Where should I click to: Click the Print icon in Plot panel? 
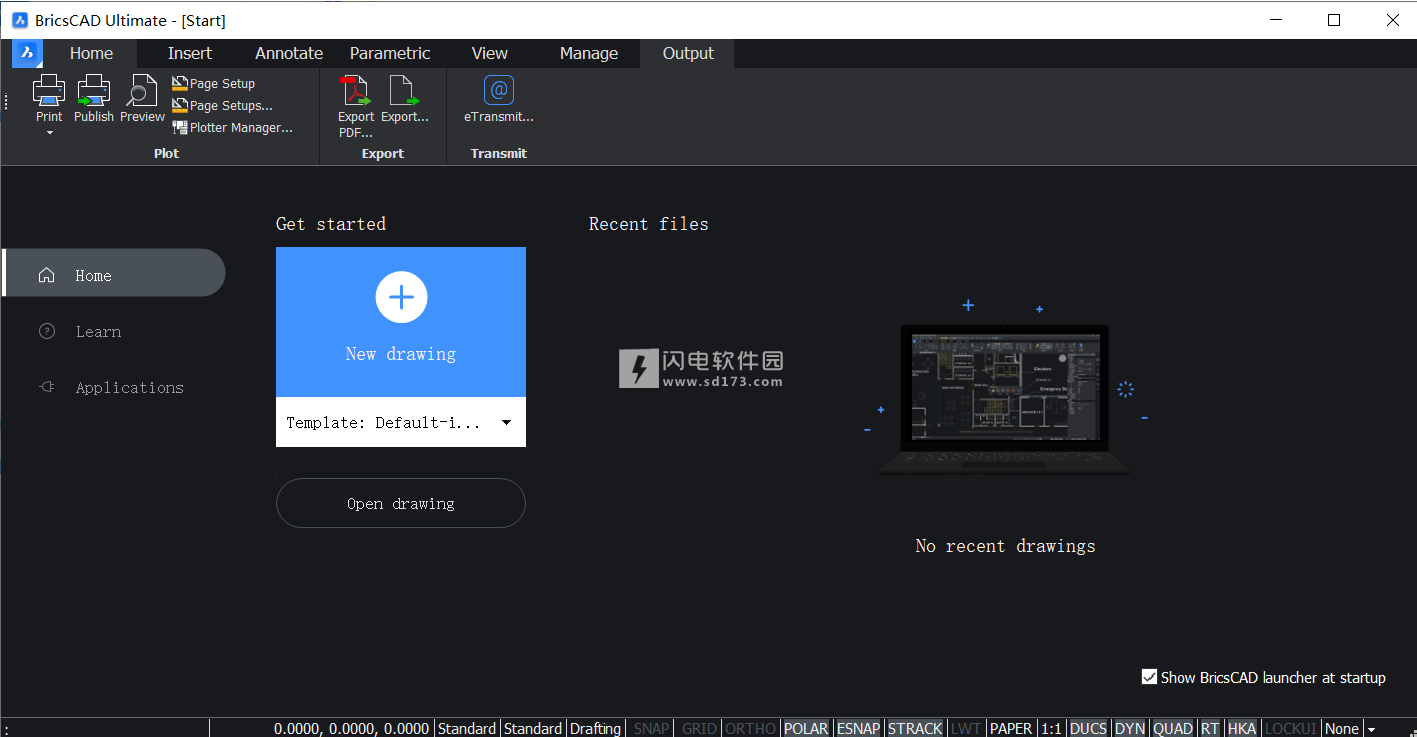(x=49, y=90)
